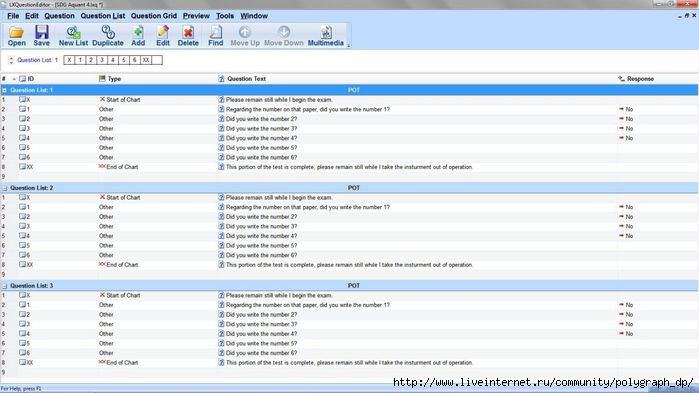699x393 pixels.
Task: Open the toolbar overflow options arrow
Action: 348,45
